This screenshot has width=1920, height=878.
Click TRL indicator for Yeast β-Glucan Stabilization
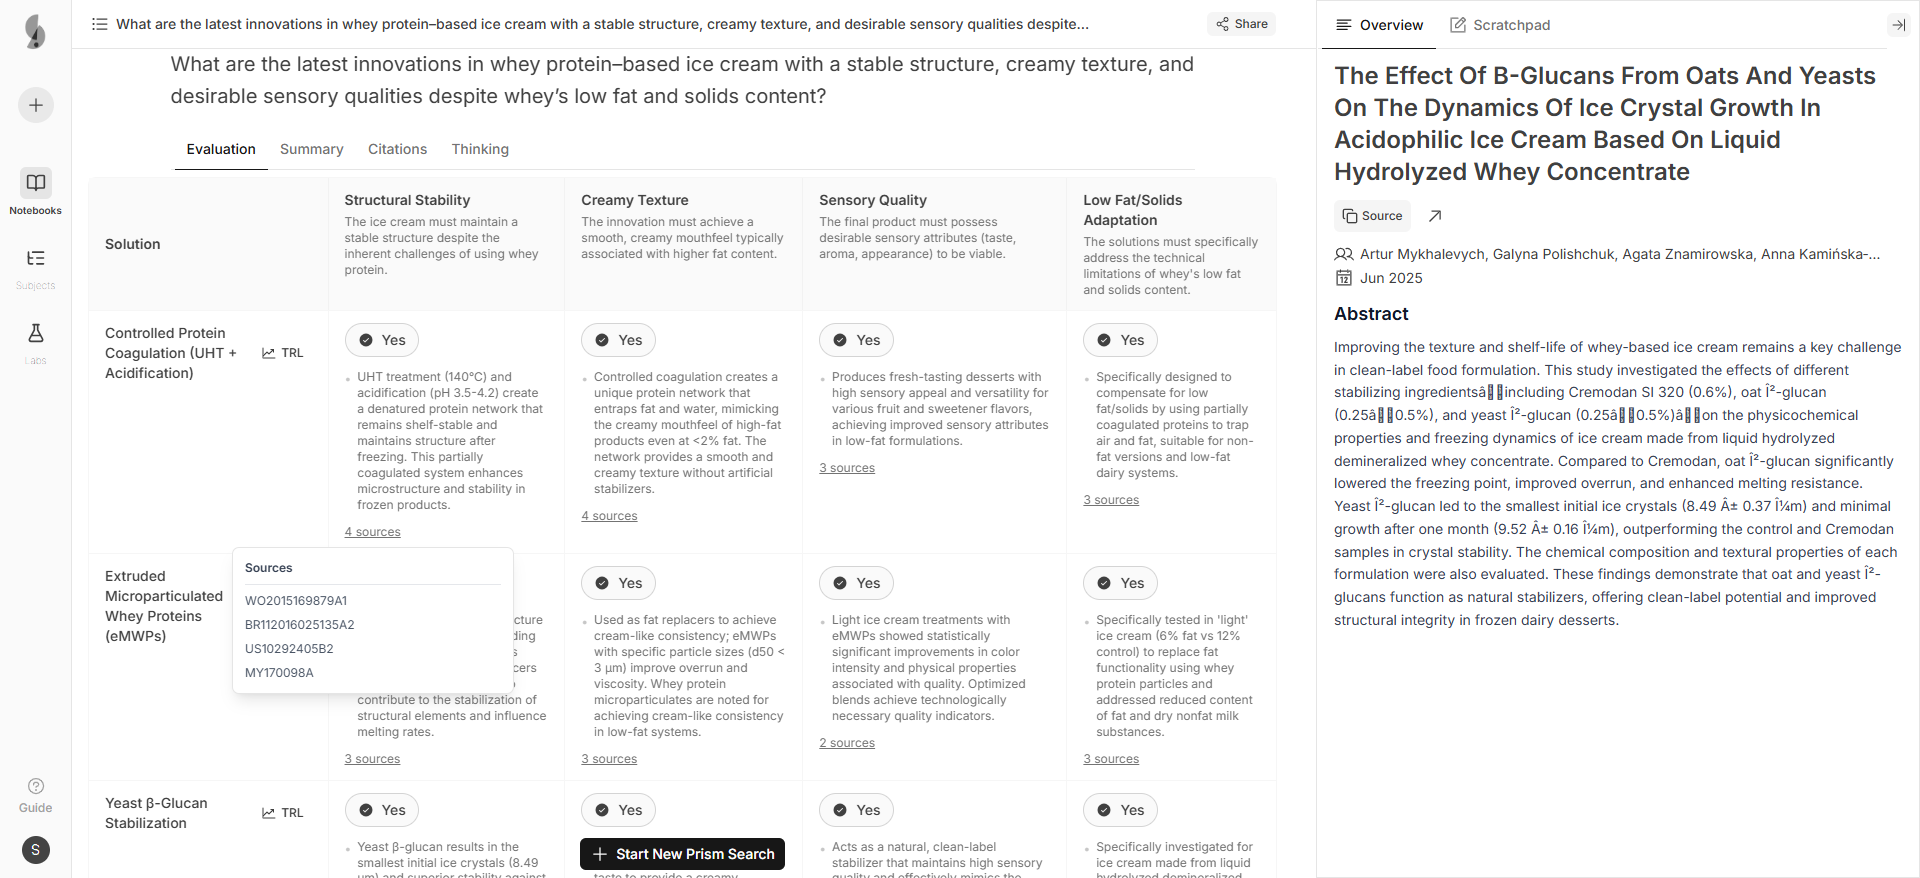283,813
